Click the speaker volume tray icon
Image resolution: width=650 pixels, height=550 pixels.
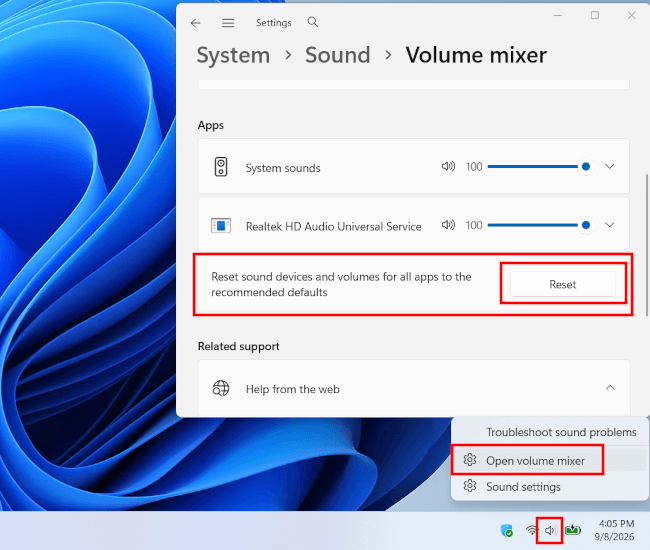pos(550,530)
